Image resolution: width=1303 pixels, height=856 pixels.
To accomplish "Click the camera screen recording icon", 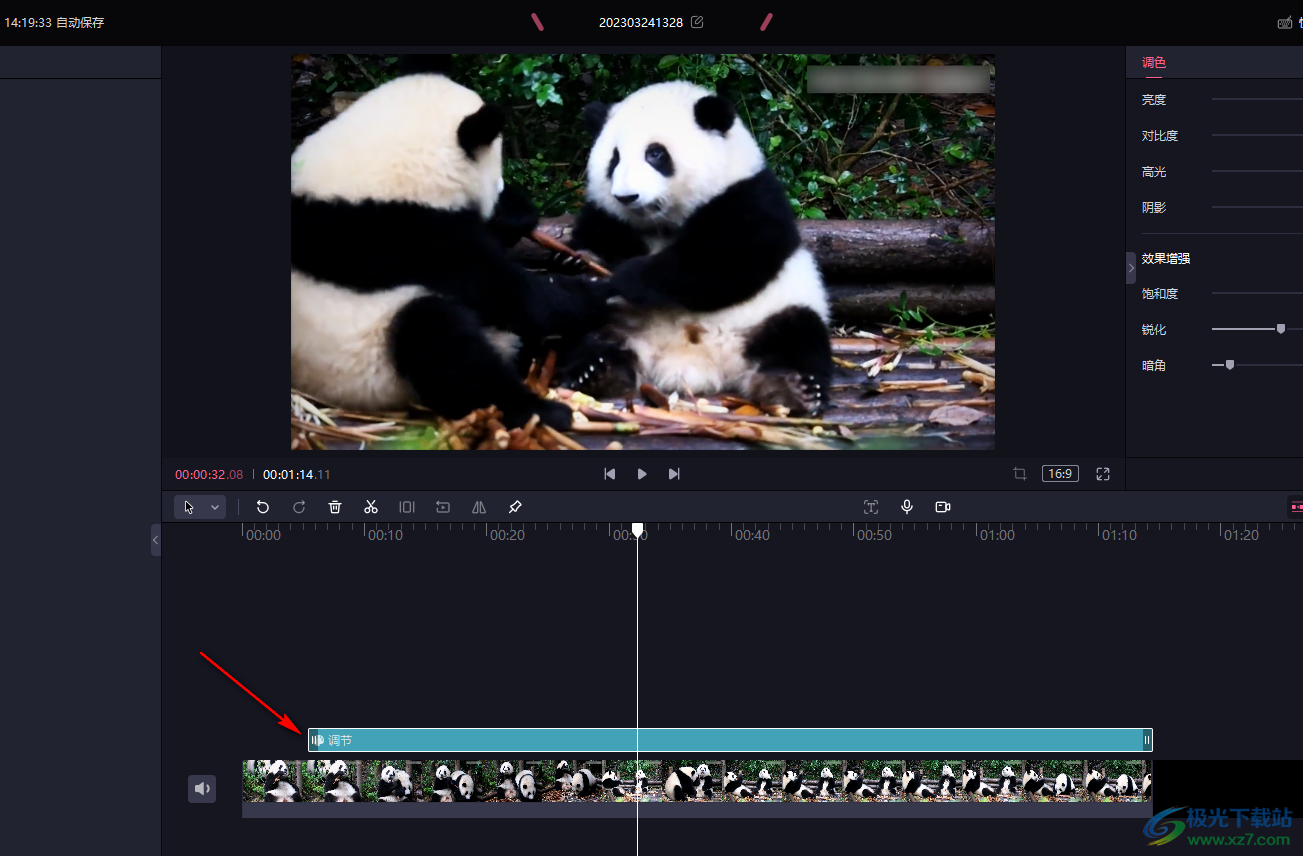I will [x=943, y=507].
